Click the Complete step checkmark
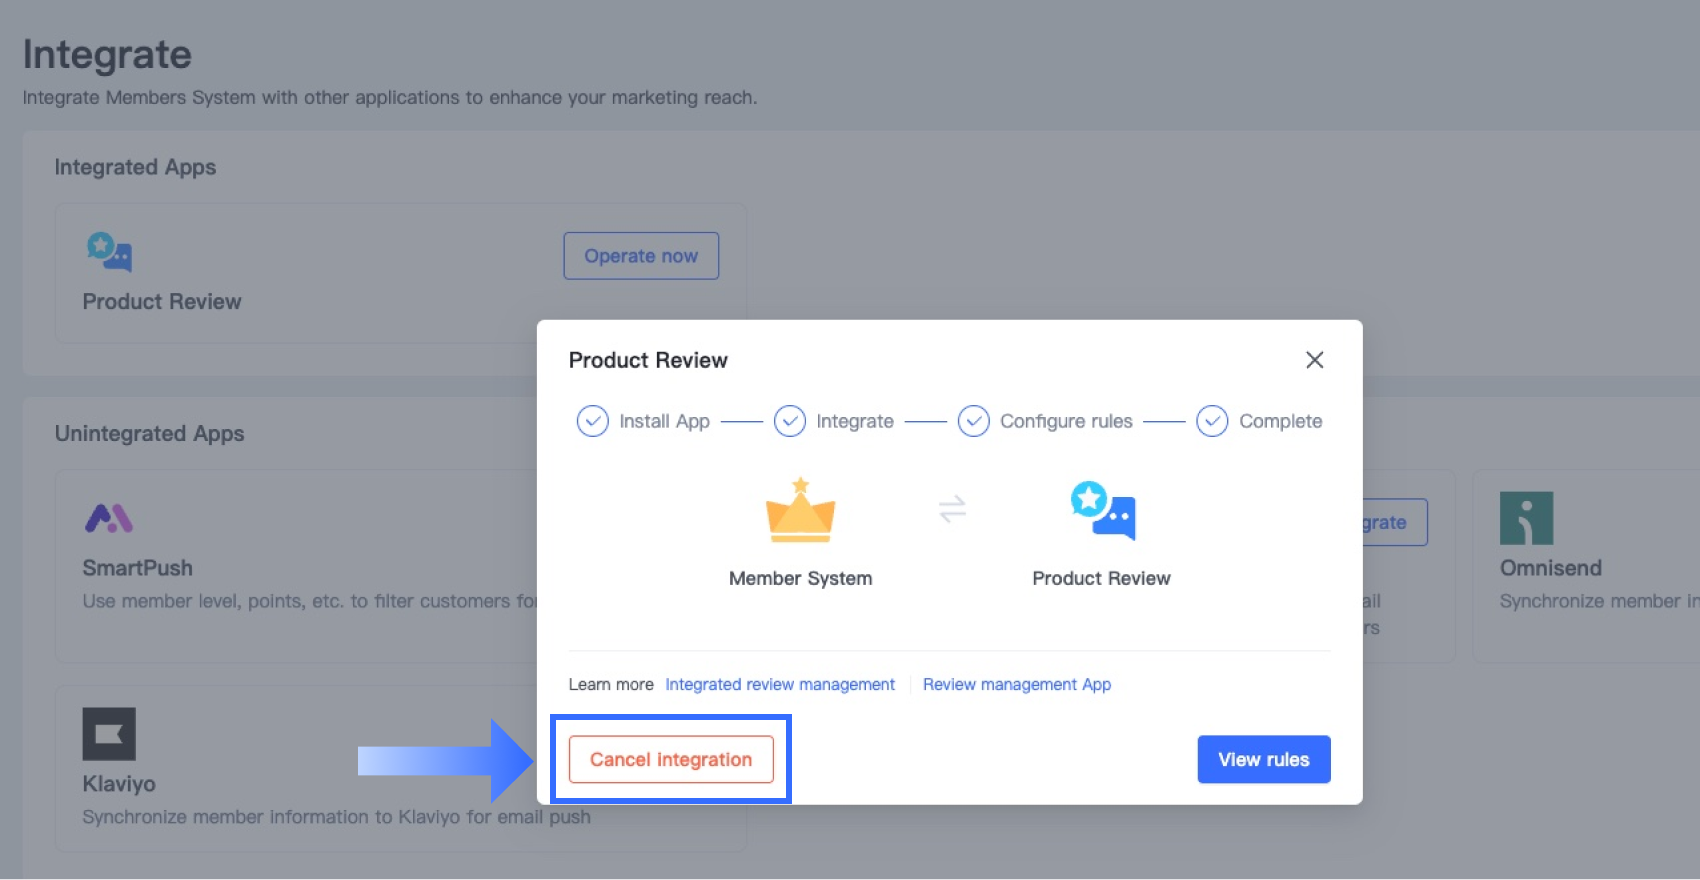 point(1212,421)
